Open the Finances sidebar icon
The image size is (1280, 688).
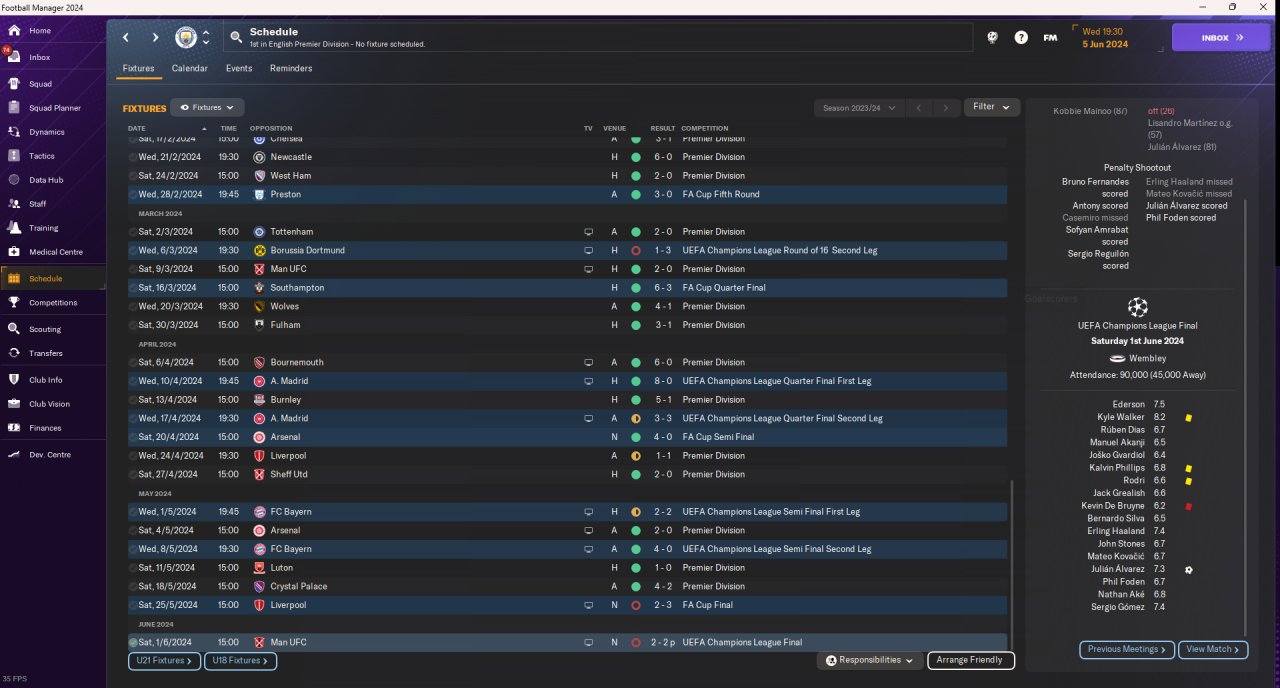(14, 428)
